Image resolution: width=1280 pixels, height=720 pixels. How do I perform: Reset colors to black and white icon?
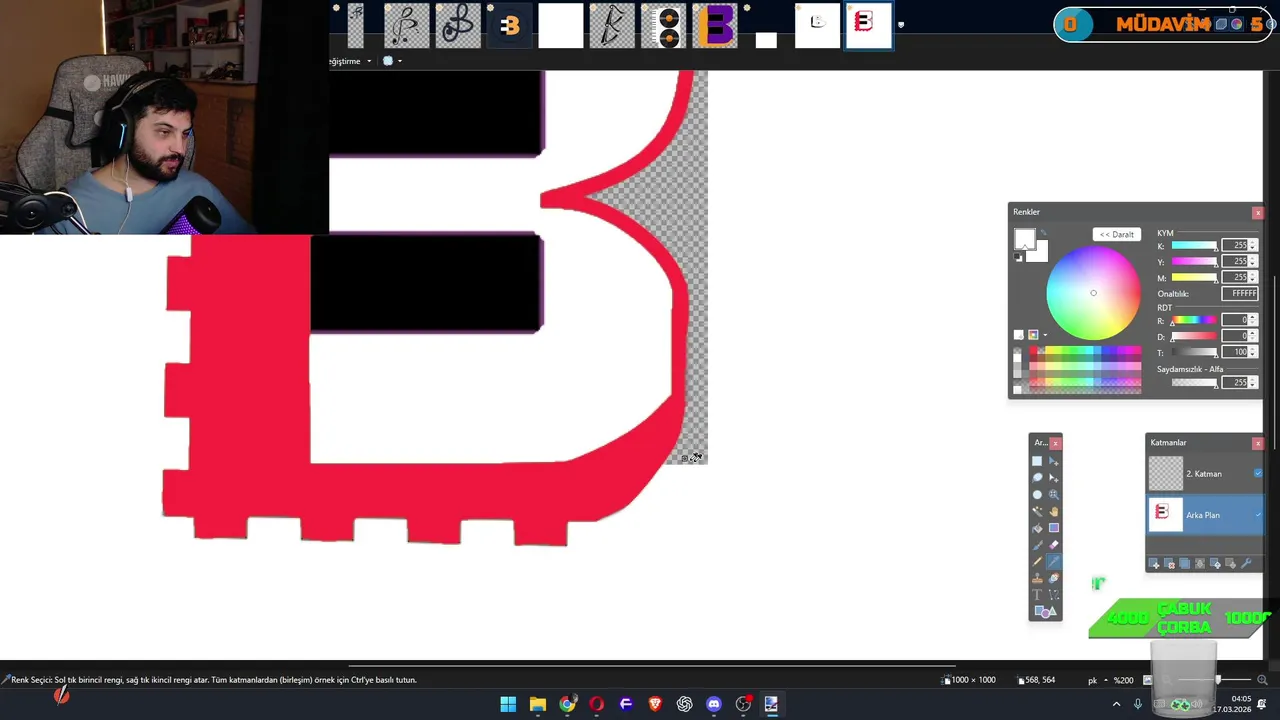(x=1018, y=257)
